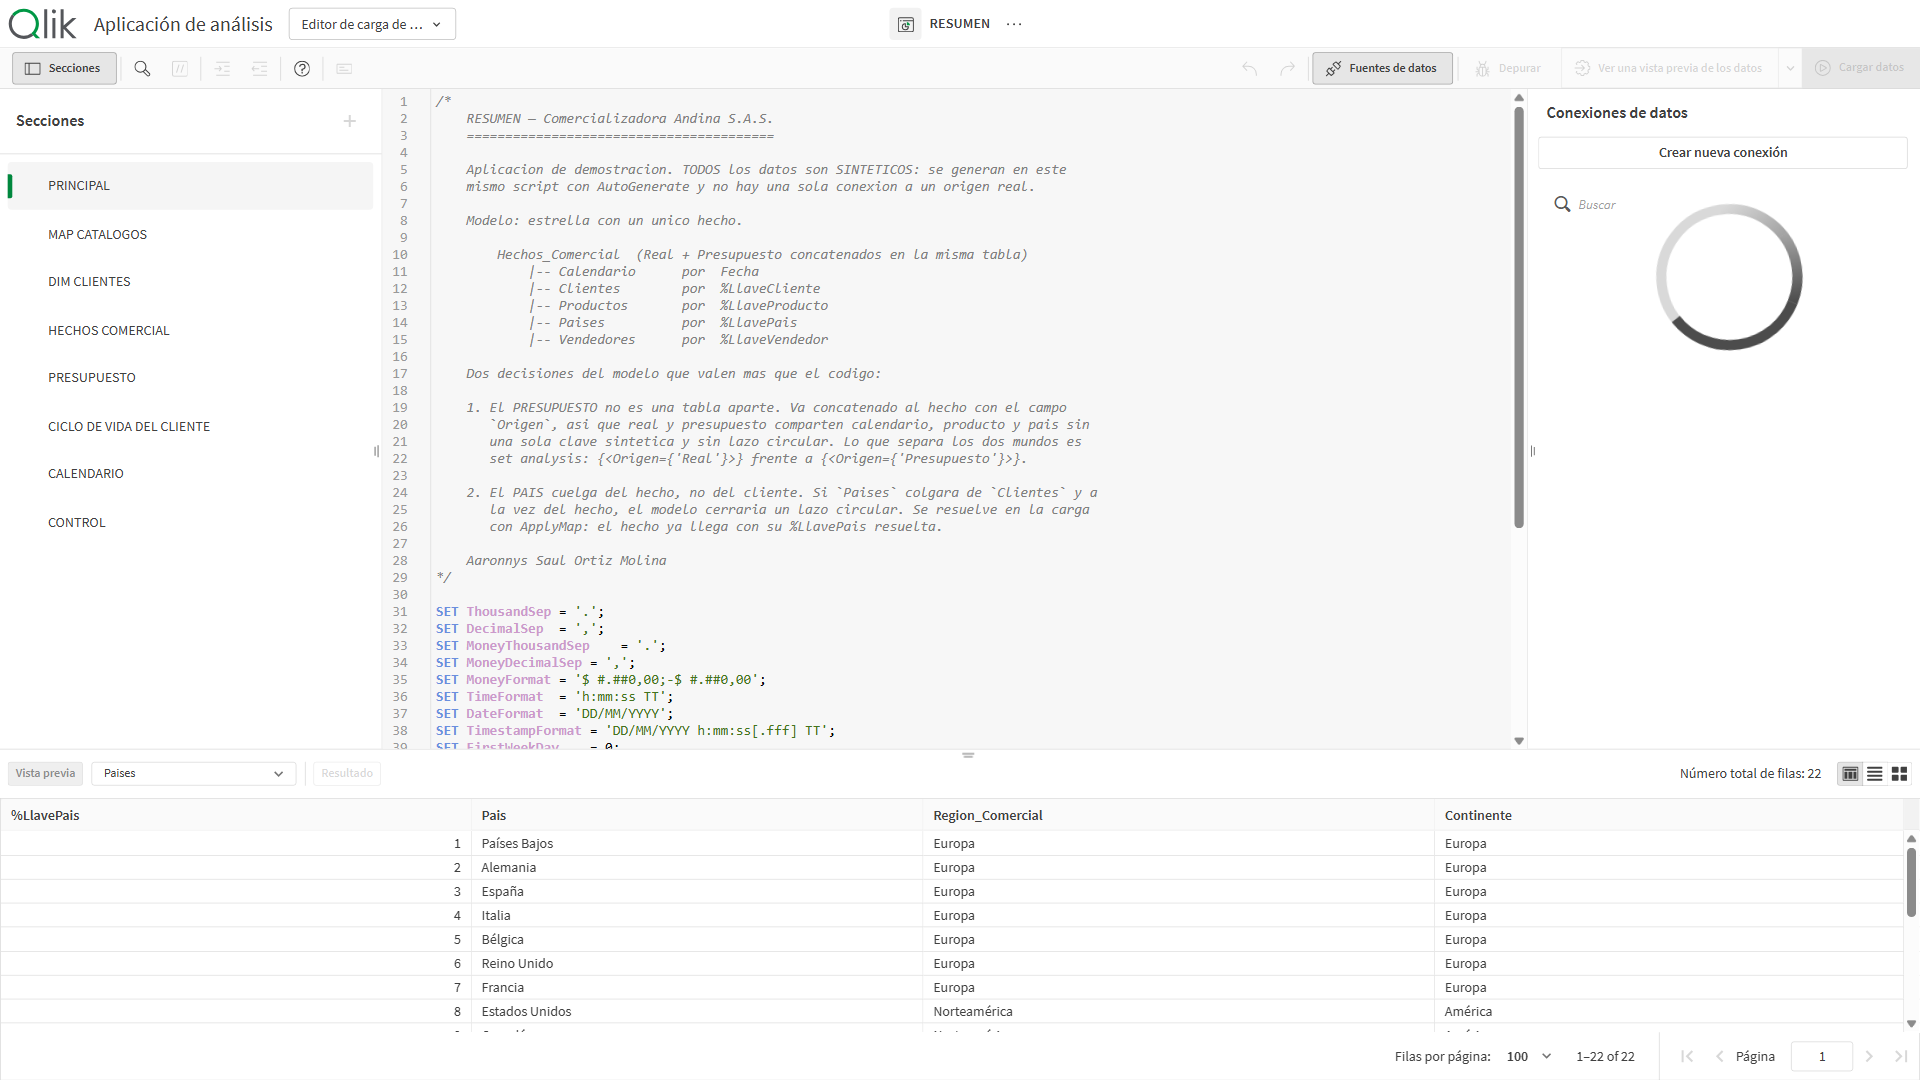Screen dimensions: 1920x1080
Task: Select the PRINCIPAL section
Action: point(190,185)
